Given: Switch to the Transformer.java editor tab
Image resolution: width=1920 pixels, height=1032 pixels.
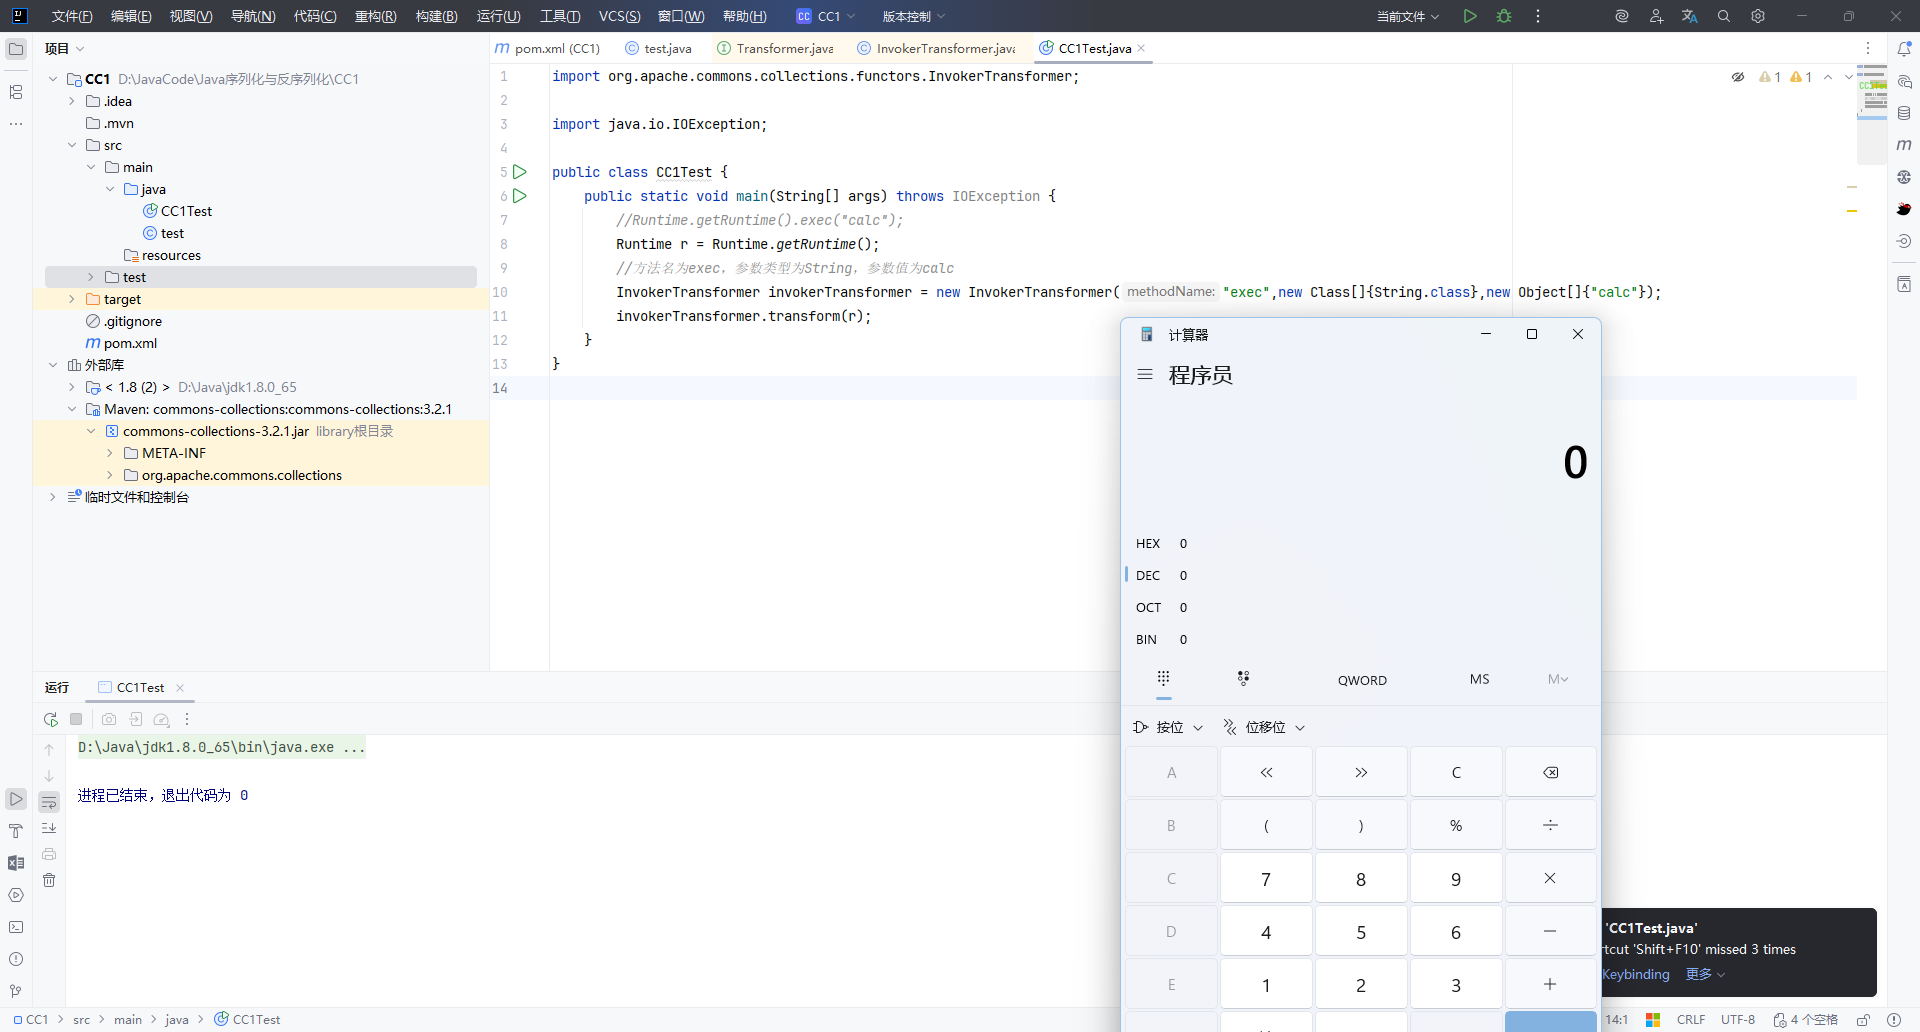Looking at the screenshot, I should click(776, 48).
